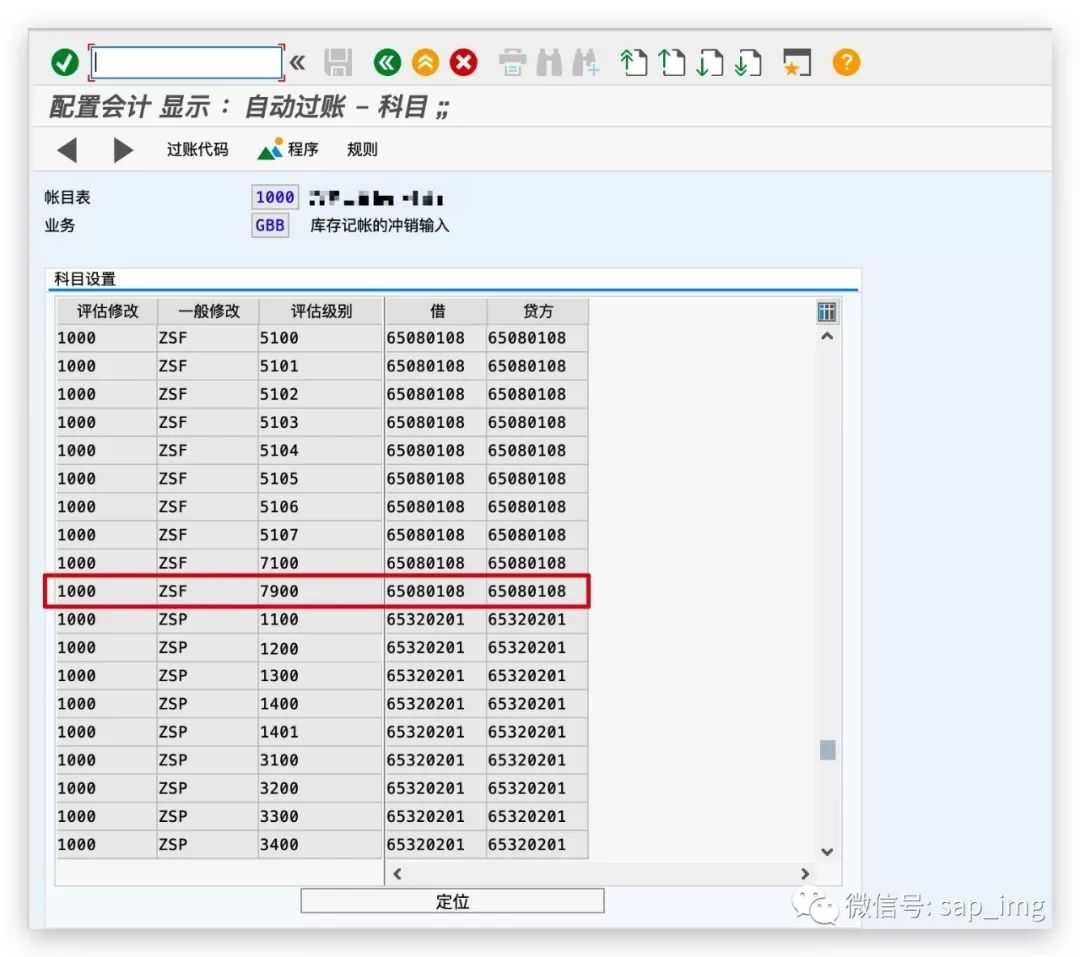Screen dimensions: 1080x957
Task: Click the next entry right triangle
Action: [x=123, y=150]
